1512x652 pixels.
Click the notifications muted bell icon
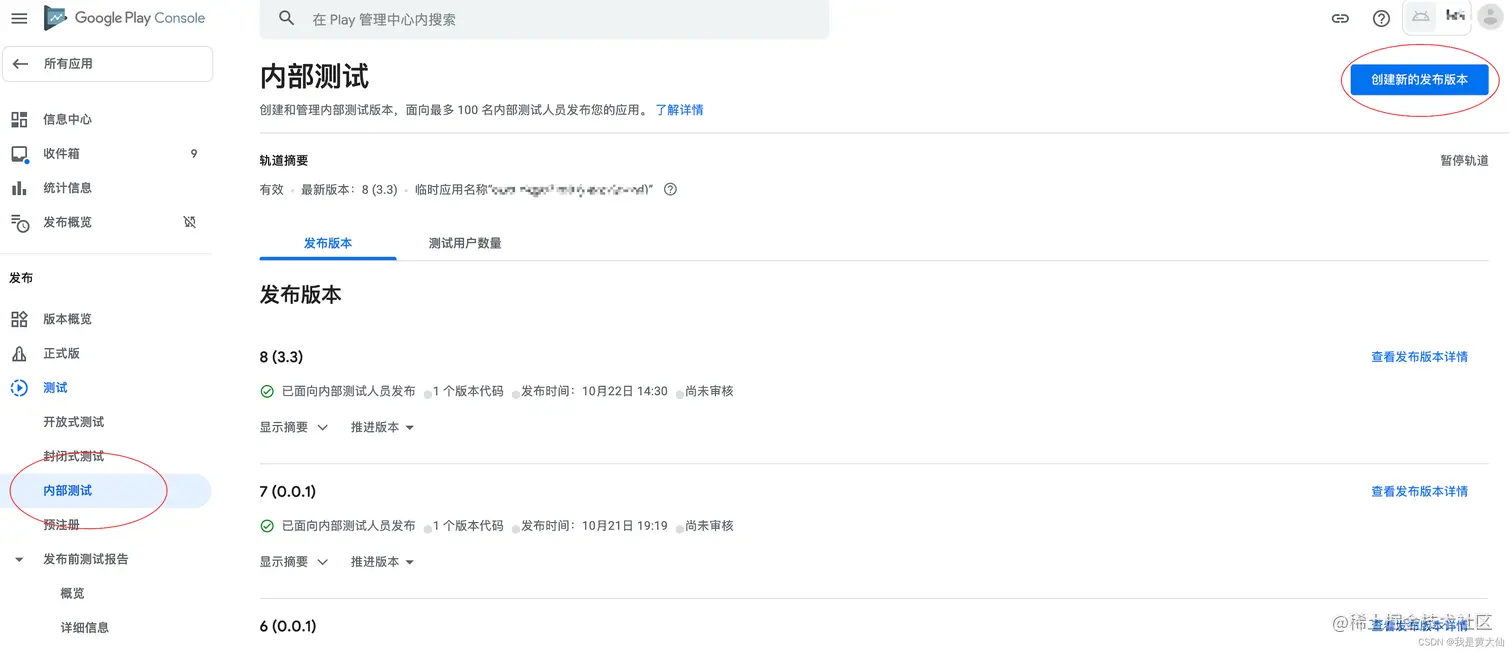189,221
